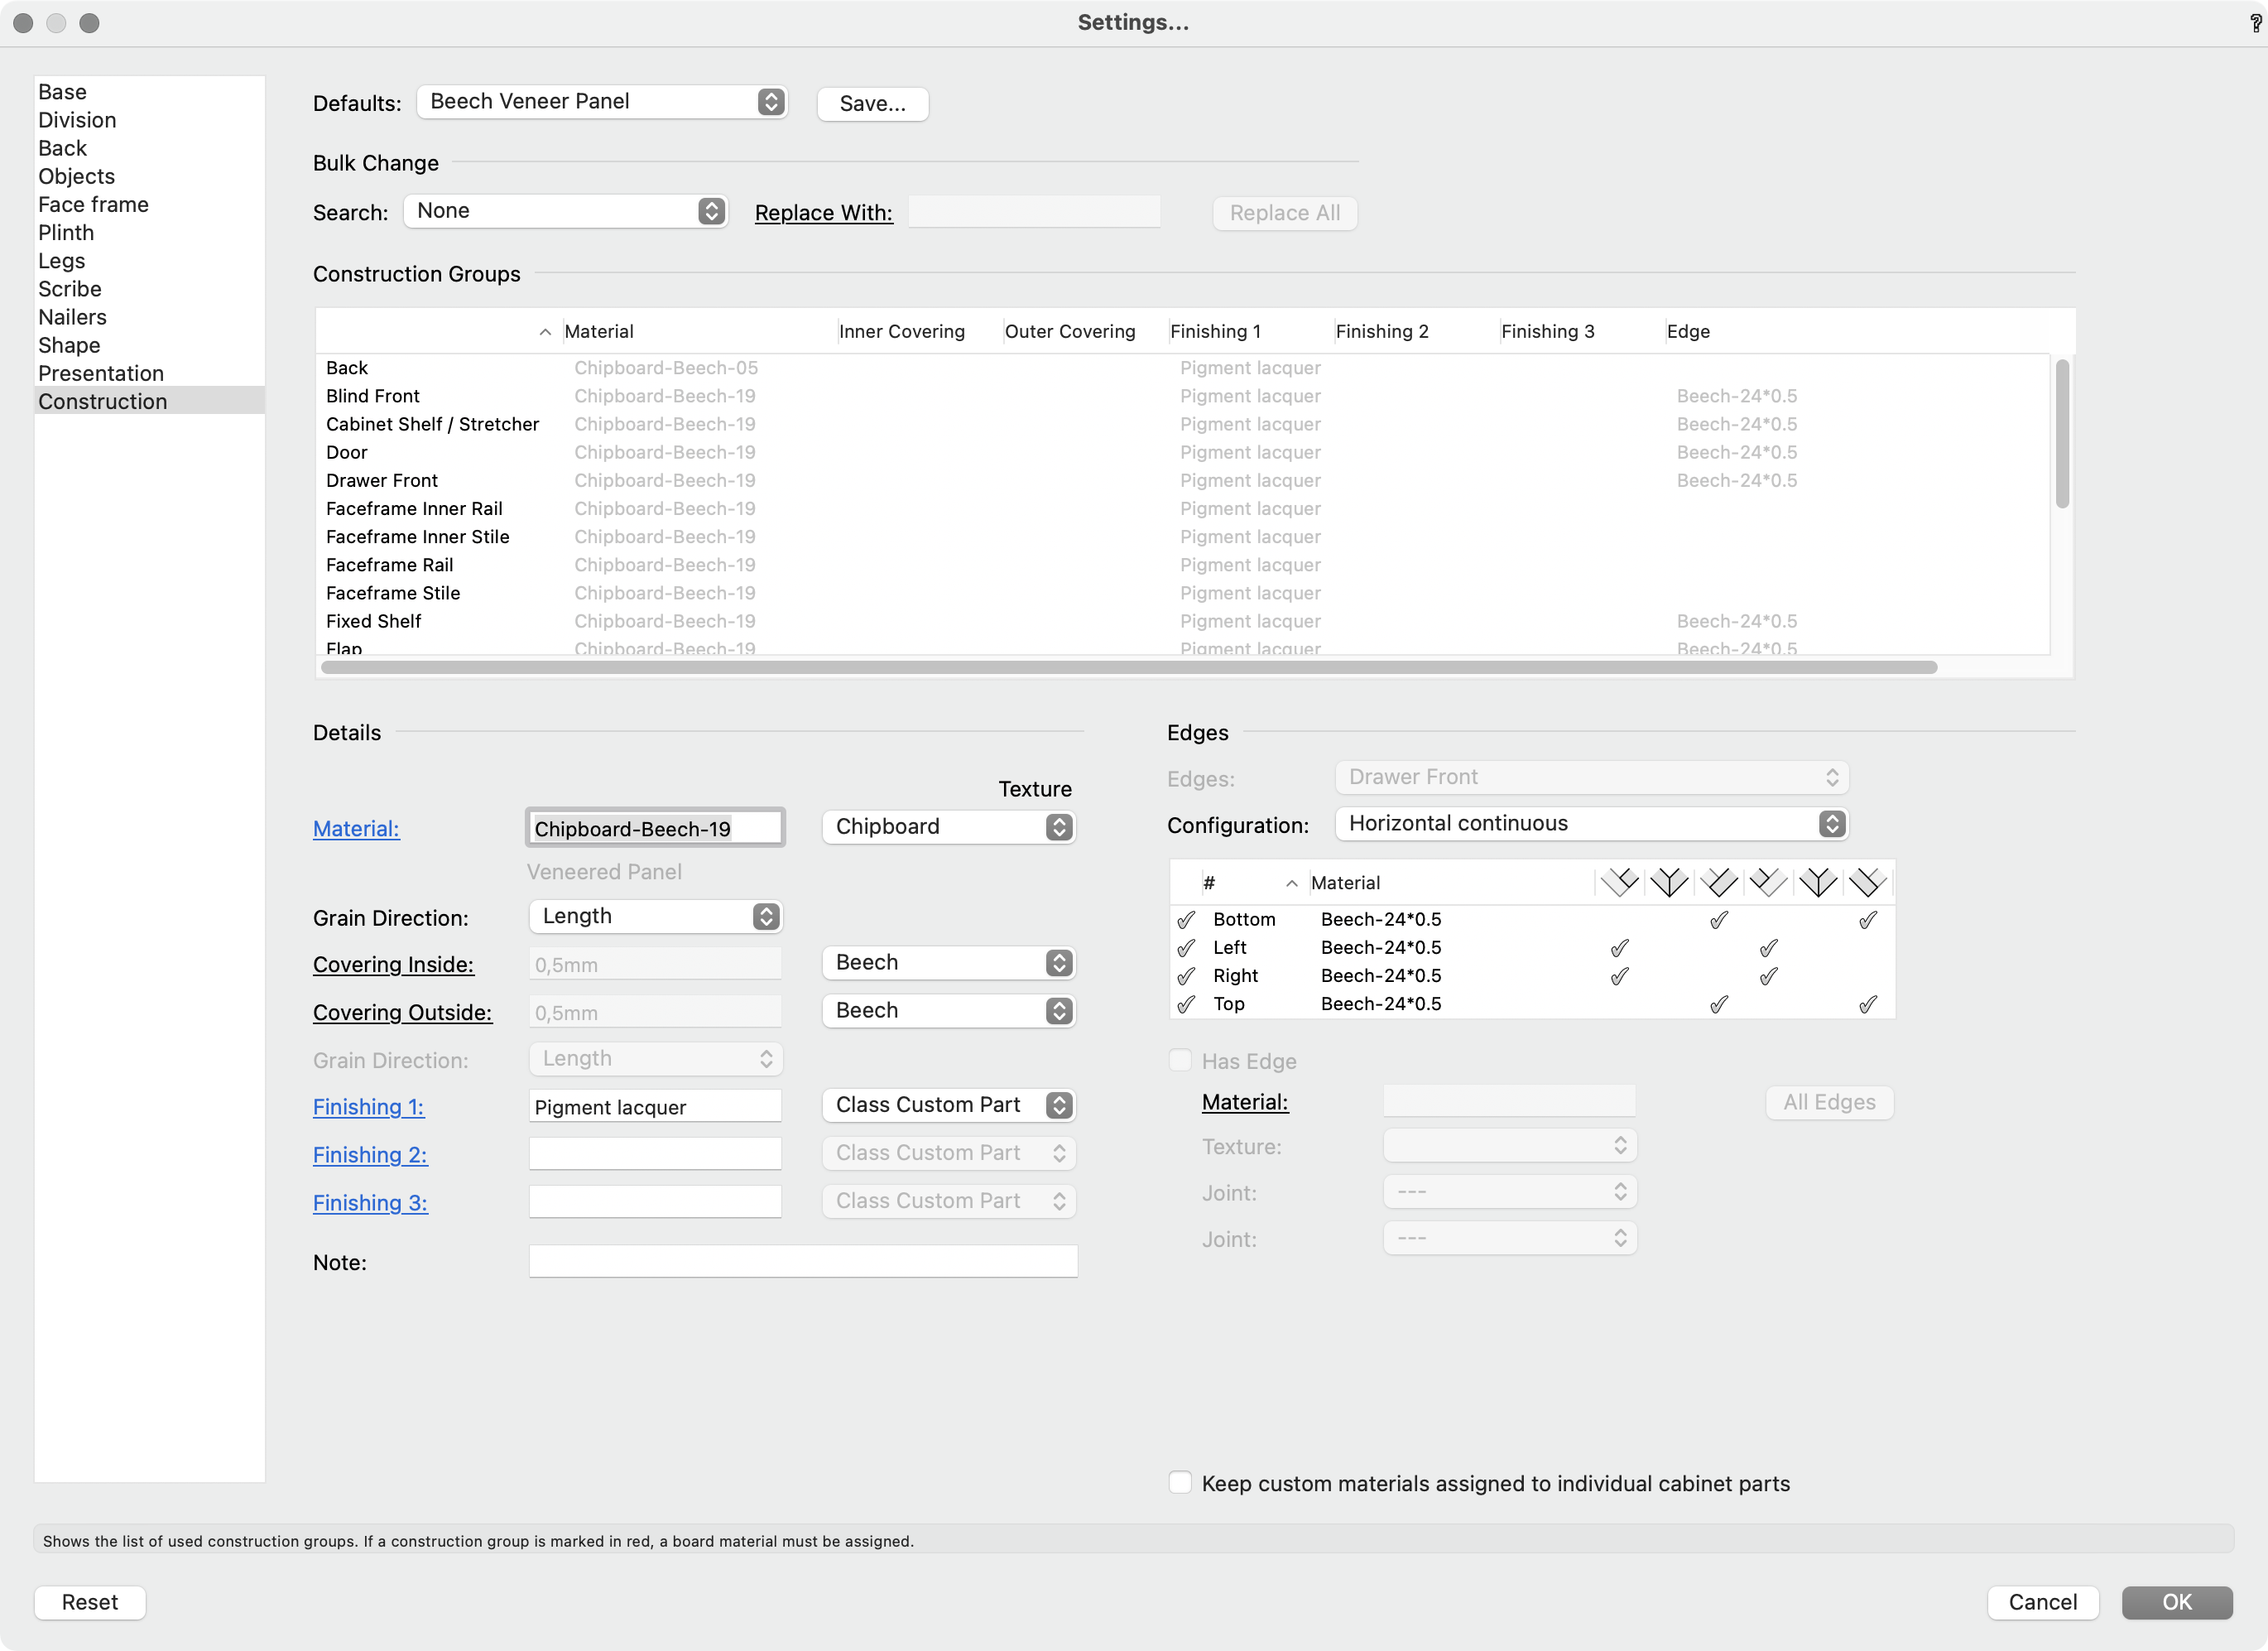Open the Configuration dropdown set to Horizontal continuous
The width and height of the screenshot is (2268, 1651).
pyautogui.click(x=1591, y=823)
